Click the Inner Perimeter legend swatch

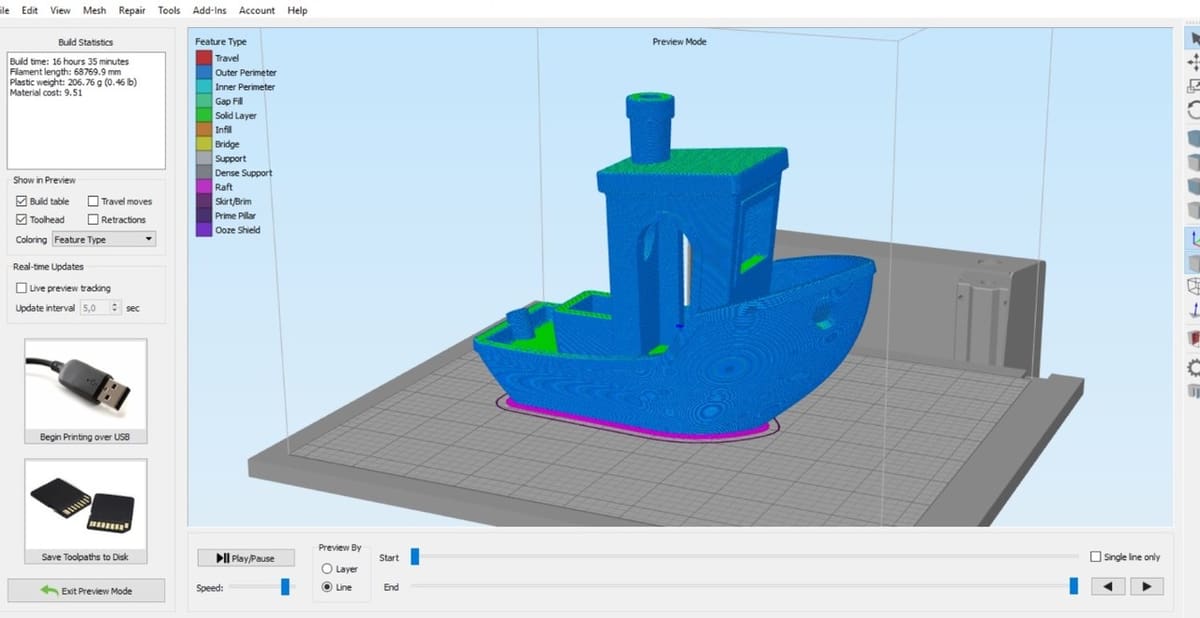coord(204,87)
